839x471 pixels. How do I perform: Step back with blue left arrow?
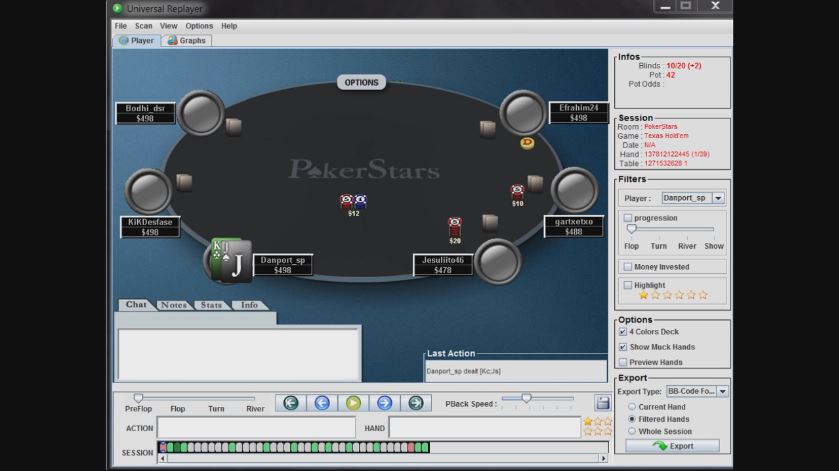322,403
